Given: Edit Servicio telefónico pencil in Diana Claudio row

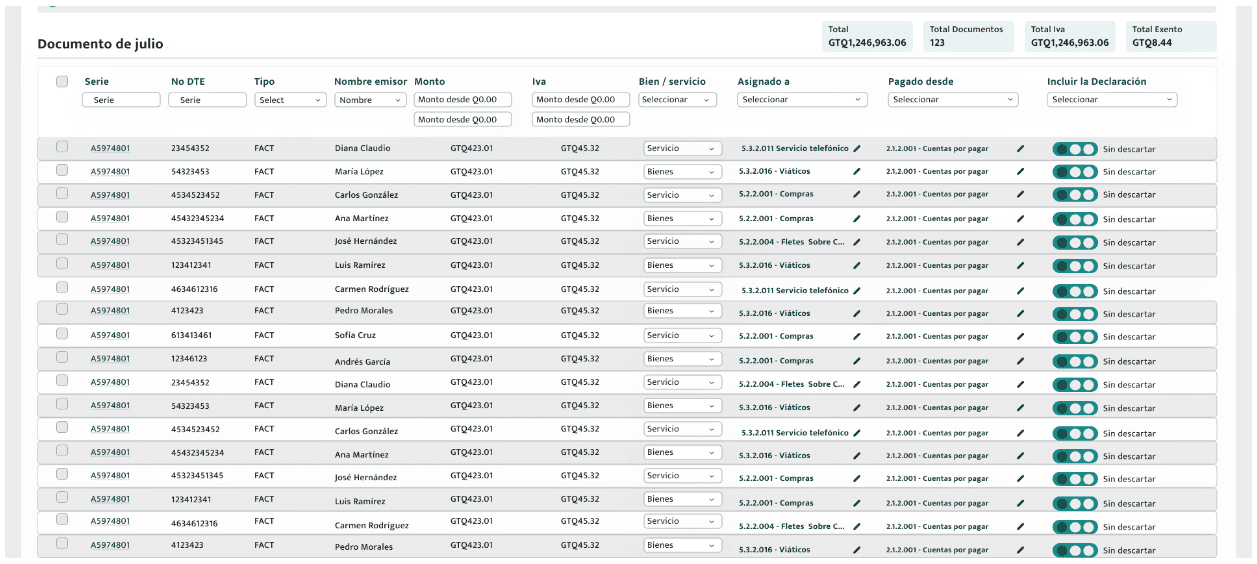Looking at the screenshot, I should coord(856,148).
